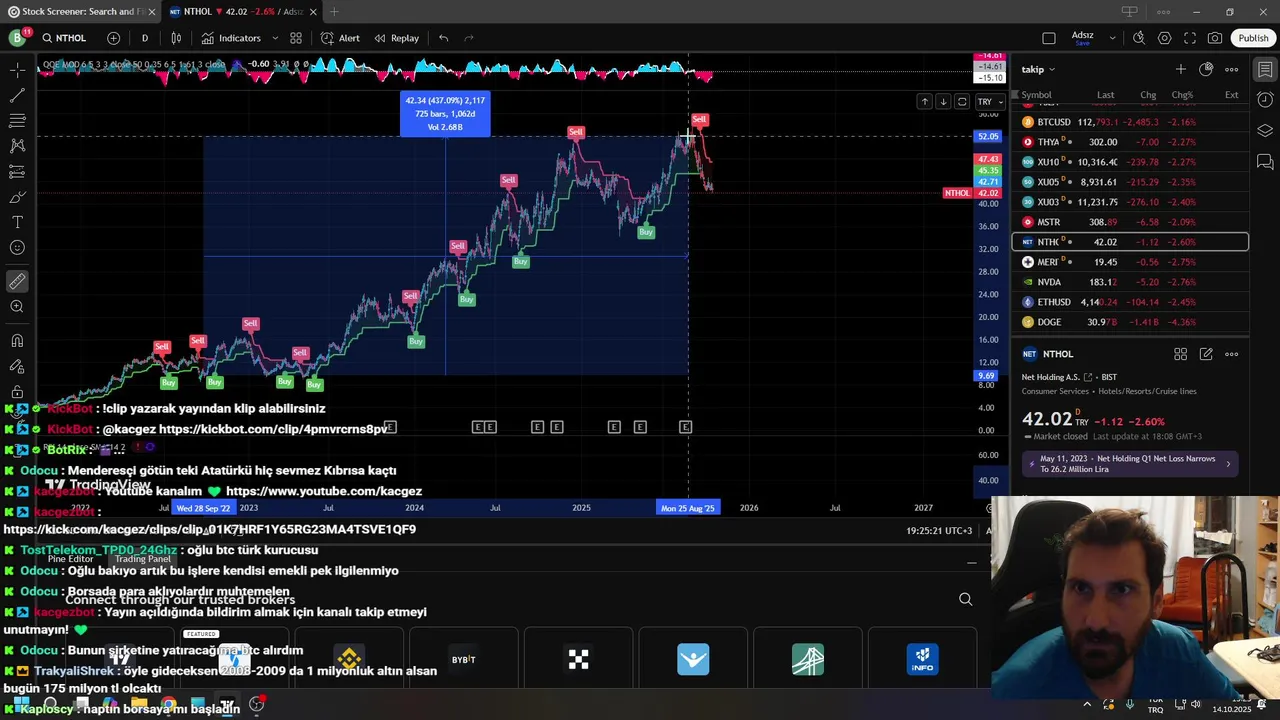Toggle lock all drawings
Image resolution: width=1280 pixels, height=720 pixels.
[17, 391]
